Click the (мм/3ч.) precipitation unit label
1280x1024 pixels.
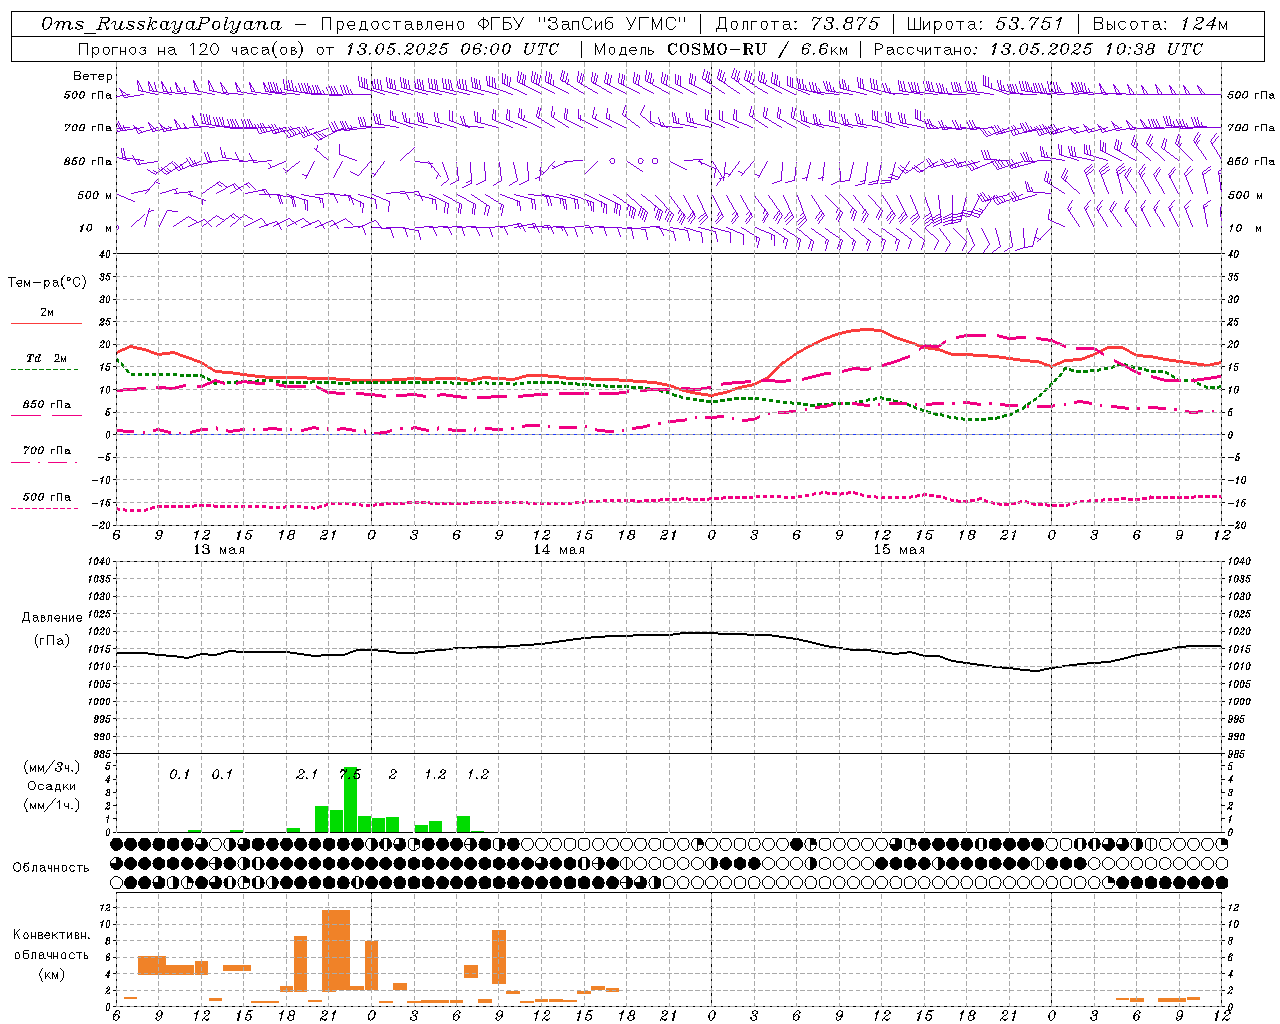(52, 768)
